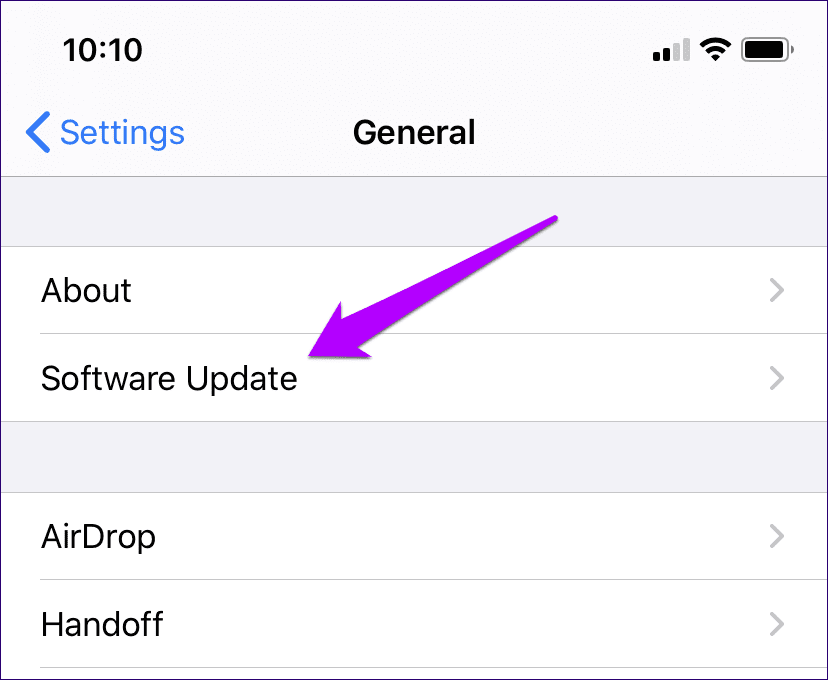The image size is (828, 680).
Task: Click the chevron beside AirDrop
Action: (x=777, y=536)
